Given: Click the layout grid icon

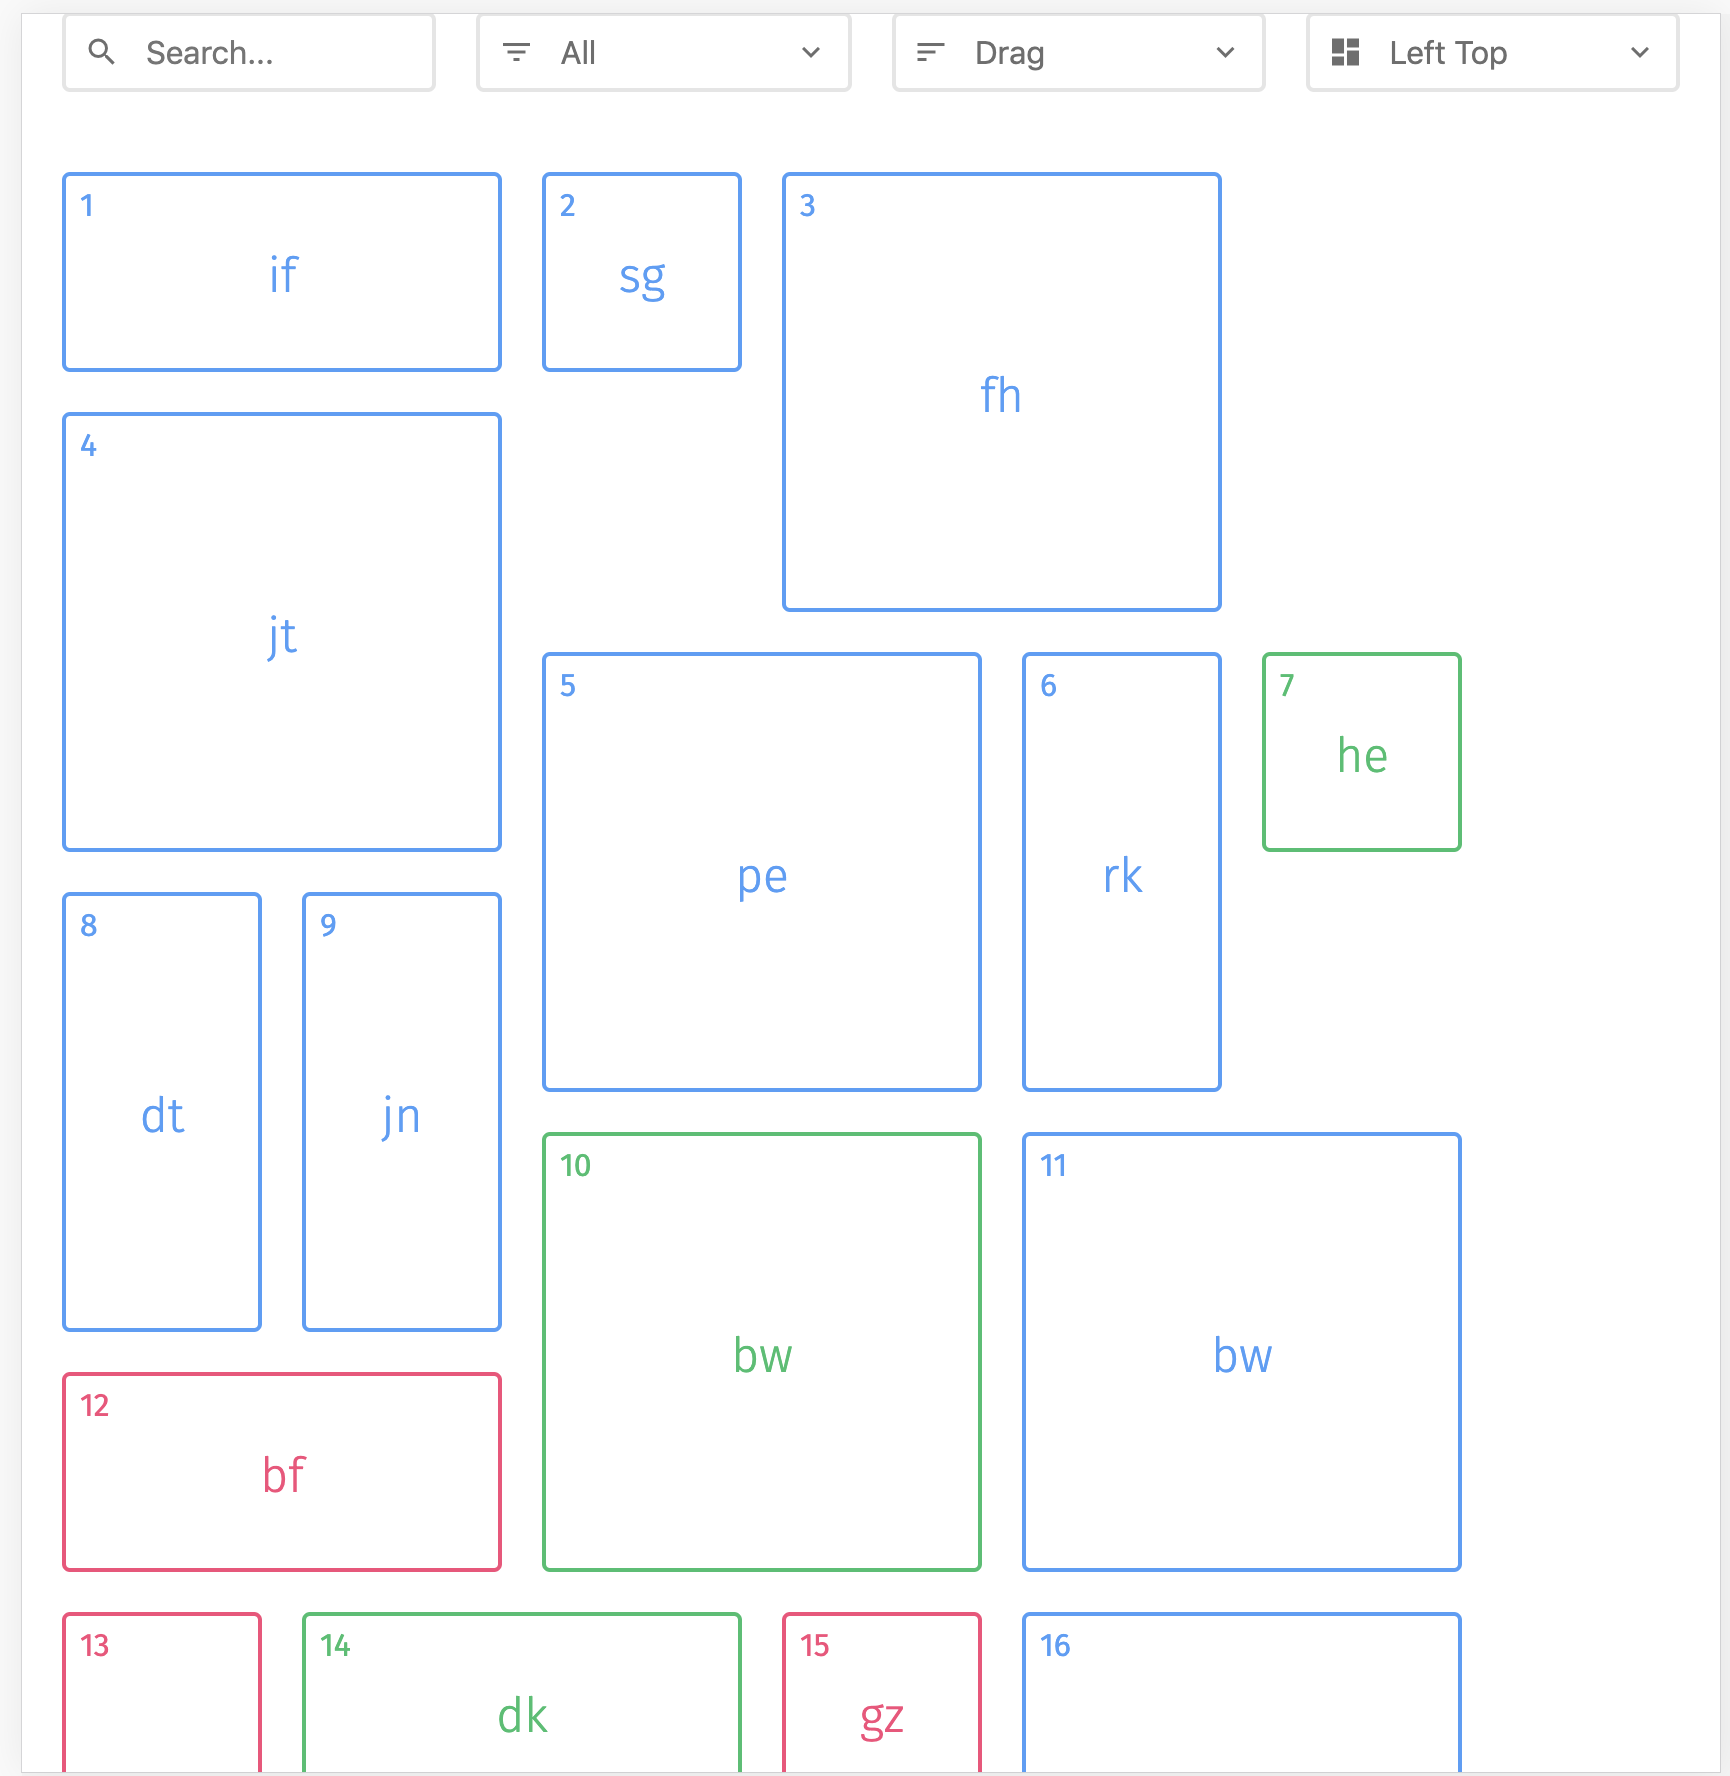Looking at the screenshot, I should pyautogui.click(x=1346, y=52).
